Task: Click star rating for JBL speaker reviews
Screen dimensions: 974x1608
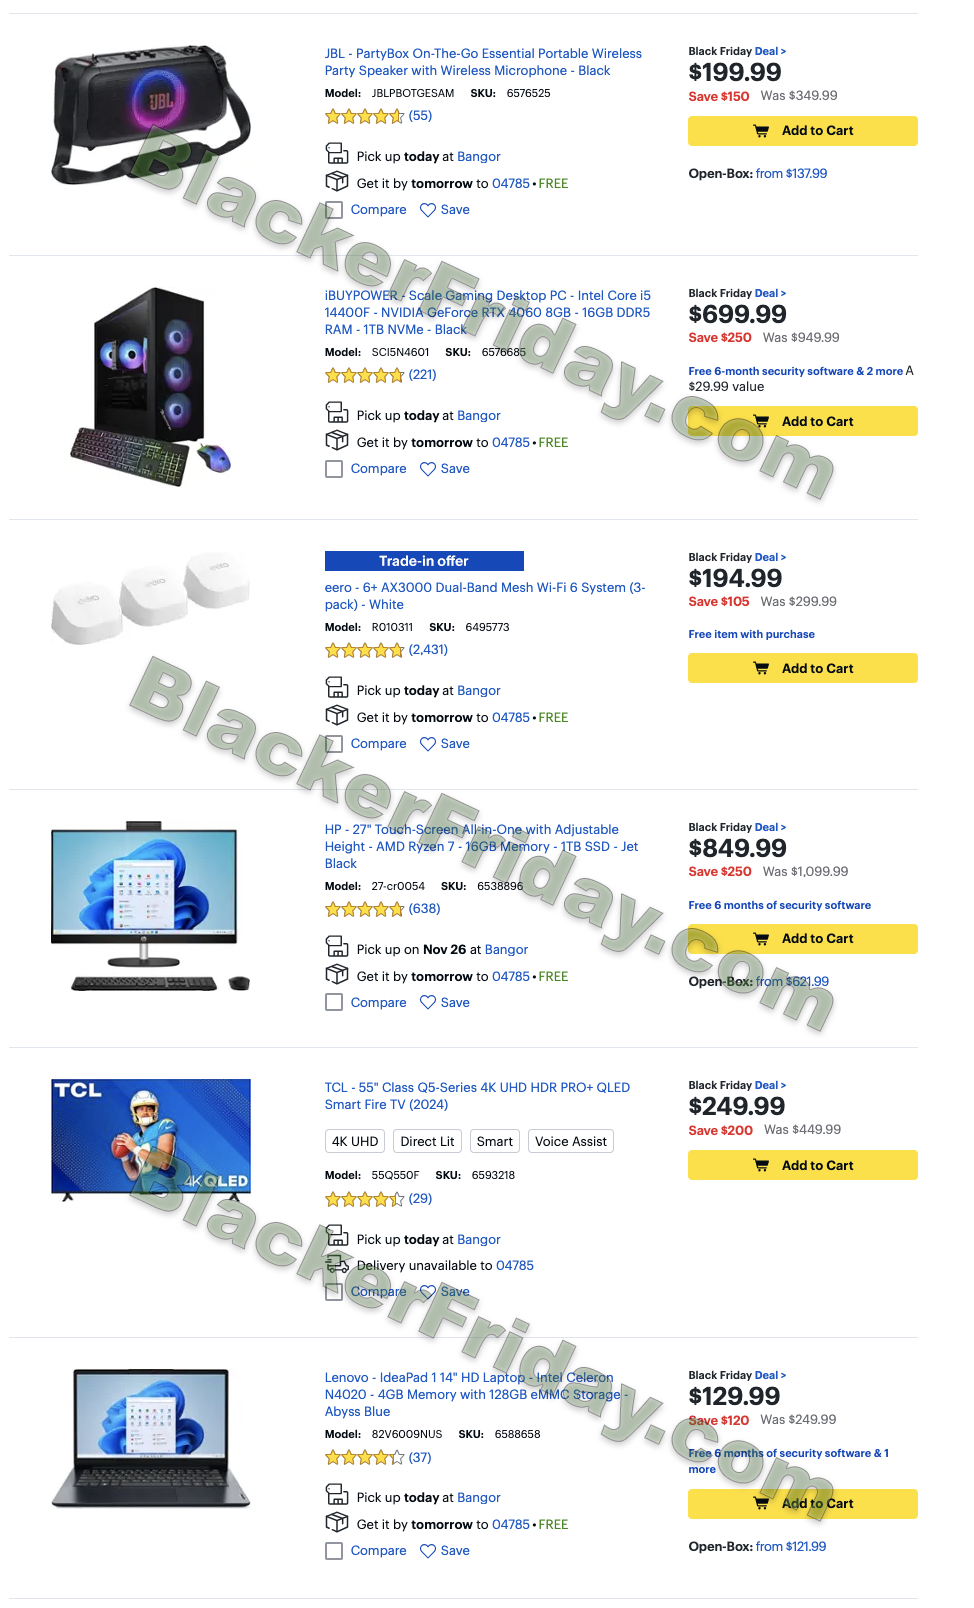Action: [364, 116]
